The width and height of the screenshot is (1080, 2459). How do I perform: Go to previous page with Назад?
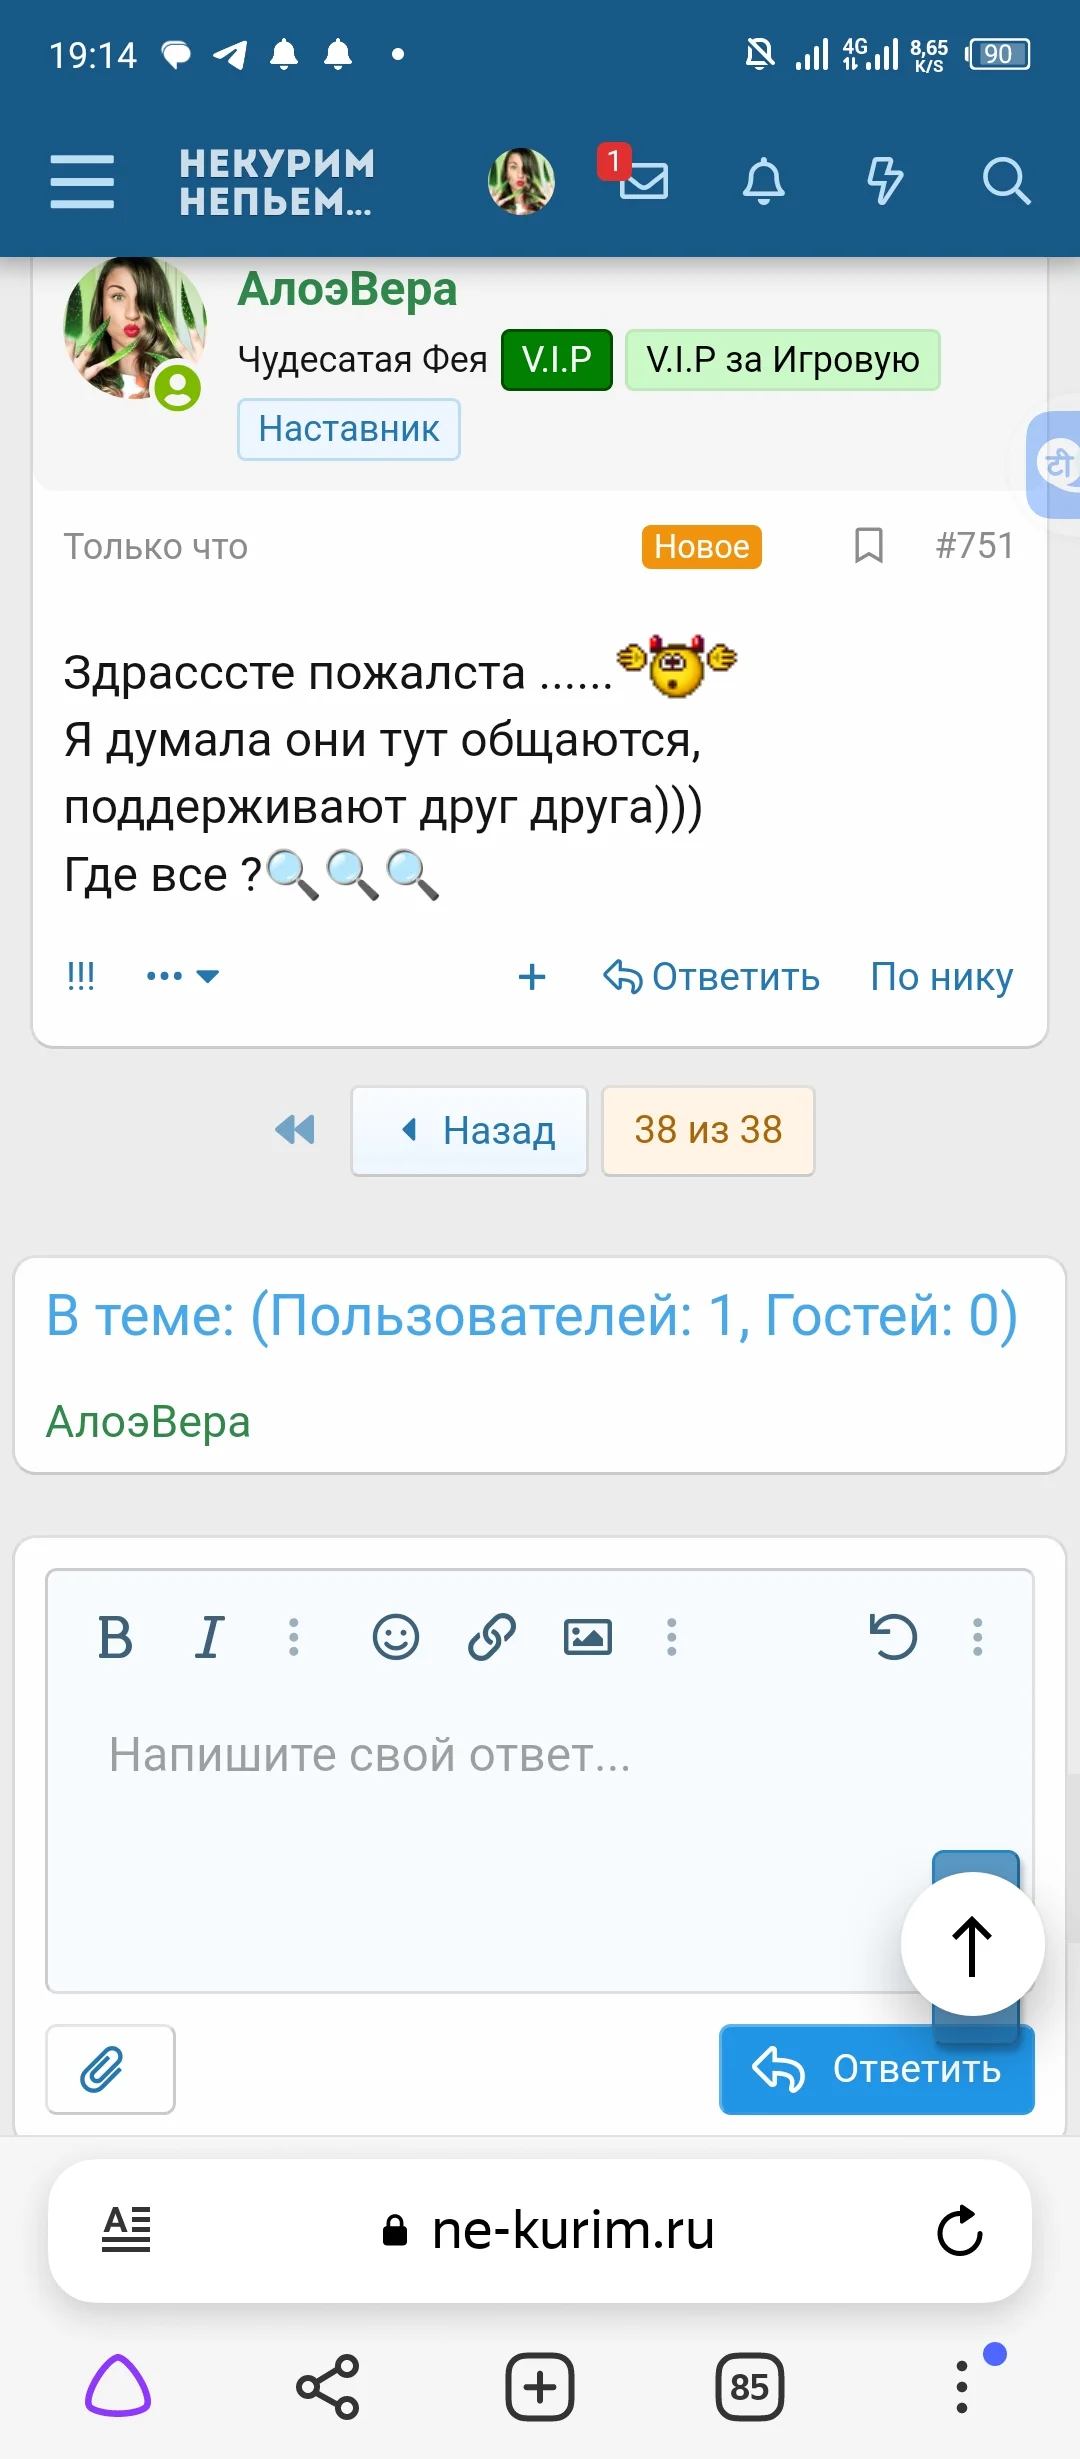469,1131
